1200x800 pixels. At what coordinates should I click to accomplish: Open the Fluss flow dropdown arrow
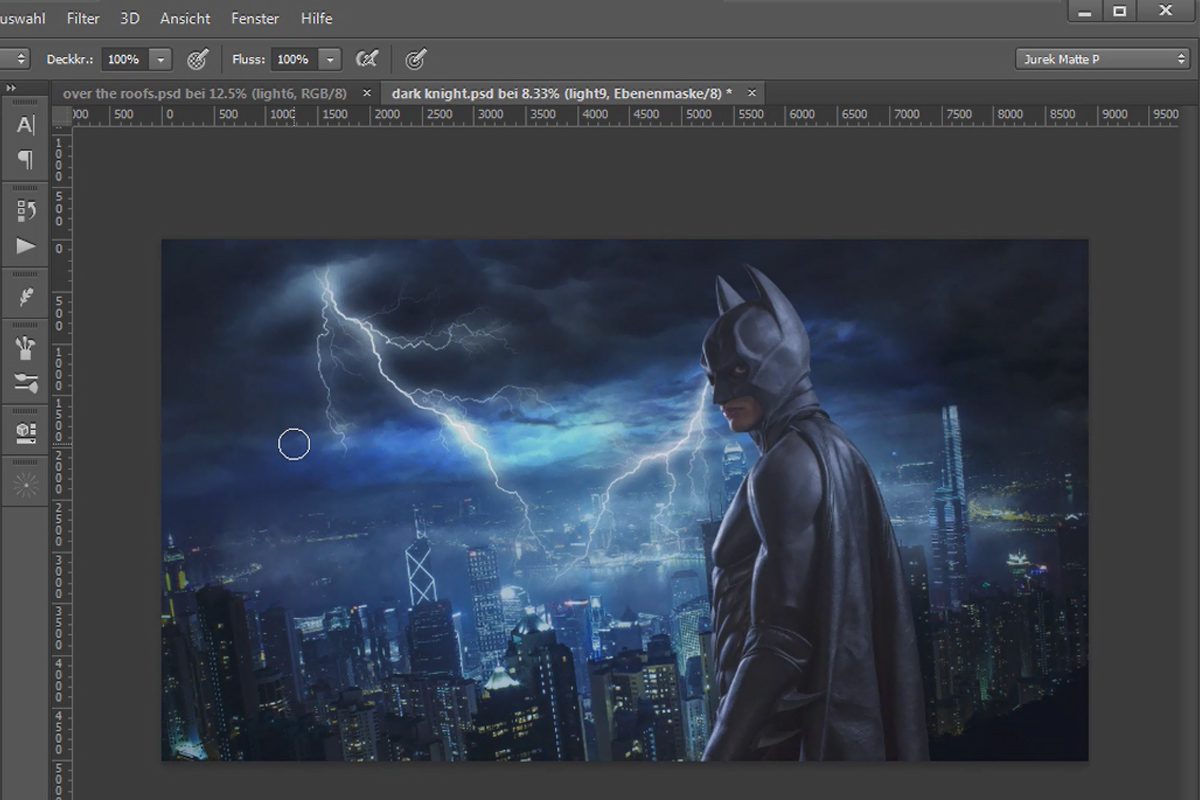click(x=330, y=60)
